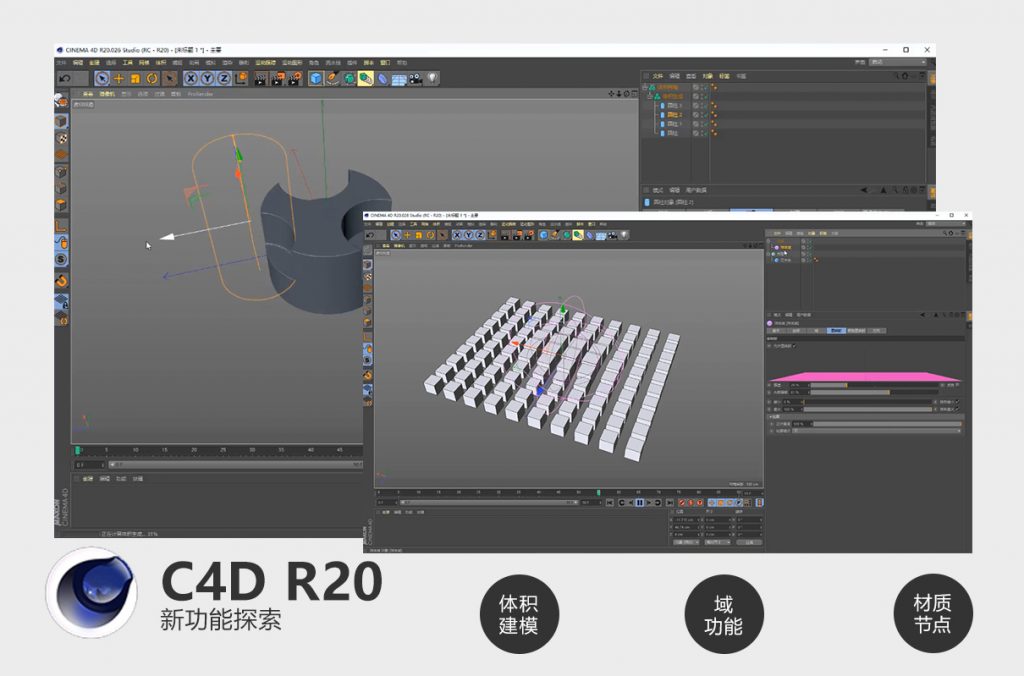The width and height of the screenshot is (1024, 676).
Task: Switch to Texture mode checkered icon in the back window
Action: click(61, 138)
